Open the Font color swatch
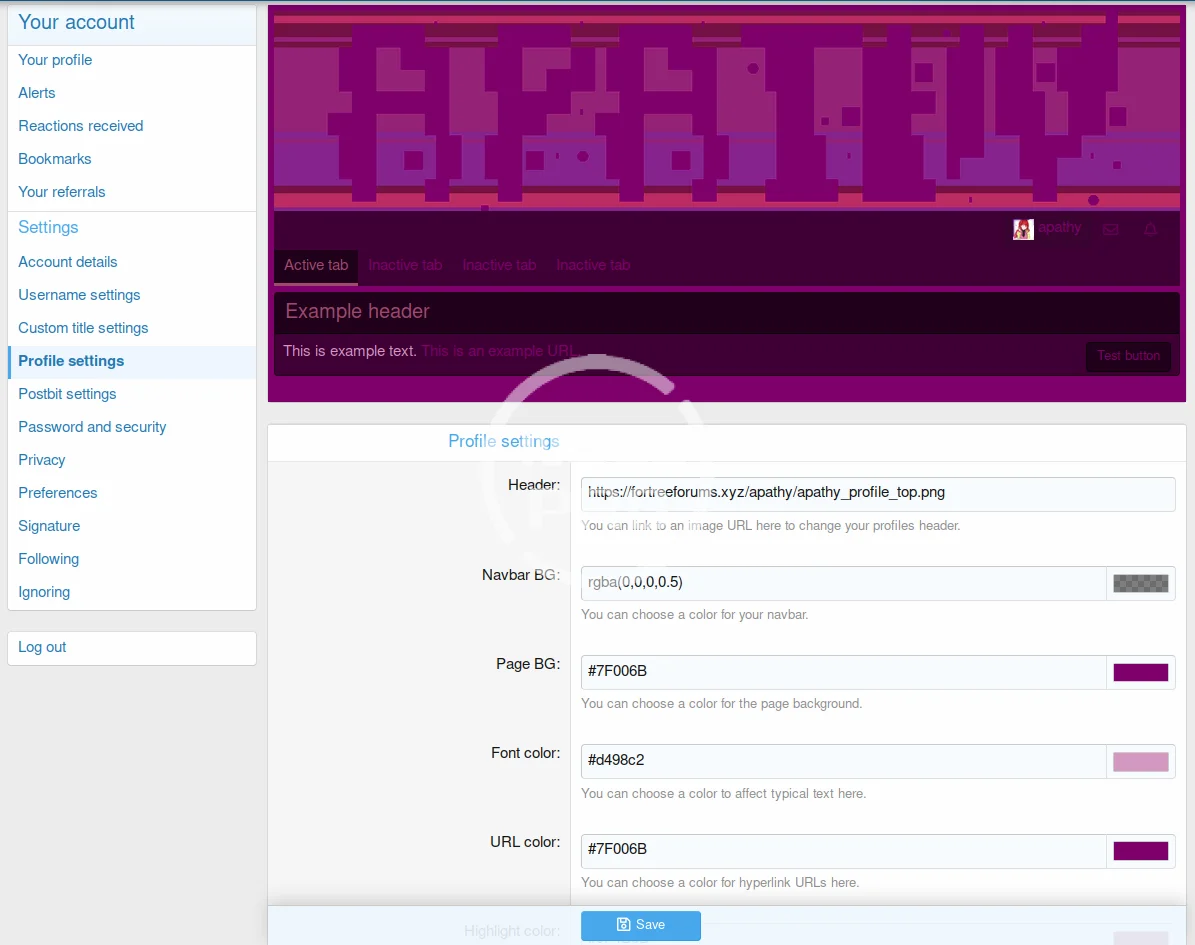Viewport: 1195px width, 945px height. pos(1140,761)
